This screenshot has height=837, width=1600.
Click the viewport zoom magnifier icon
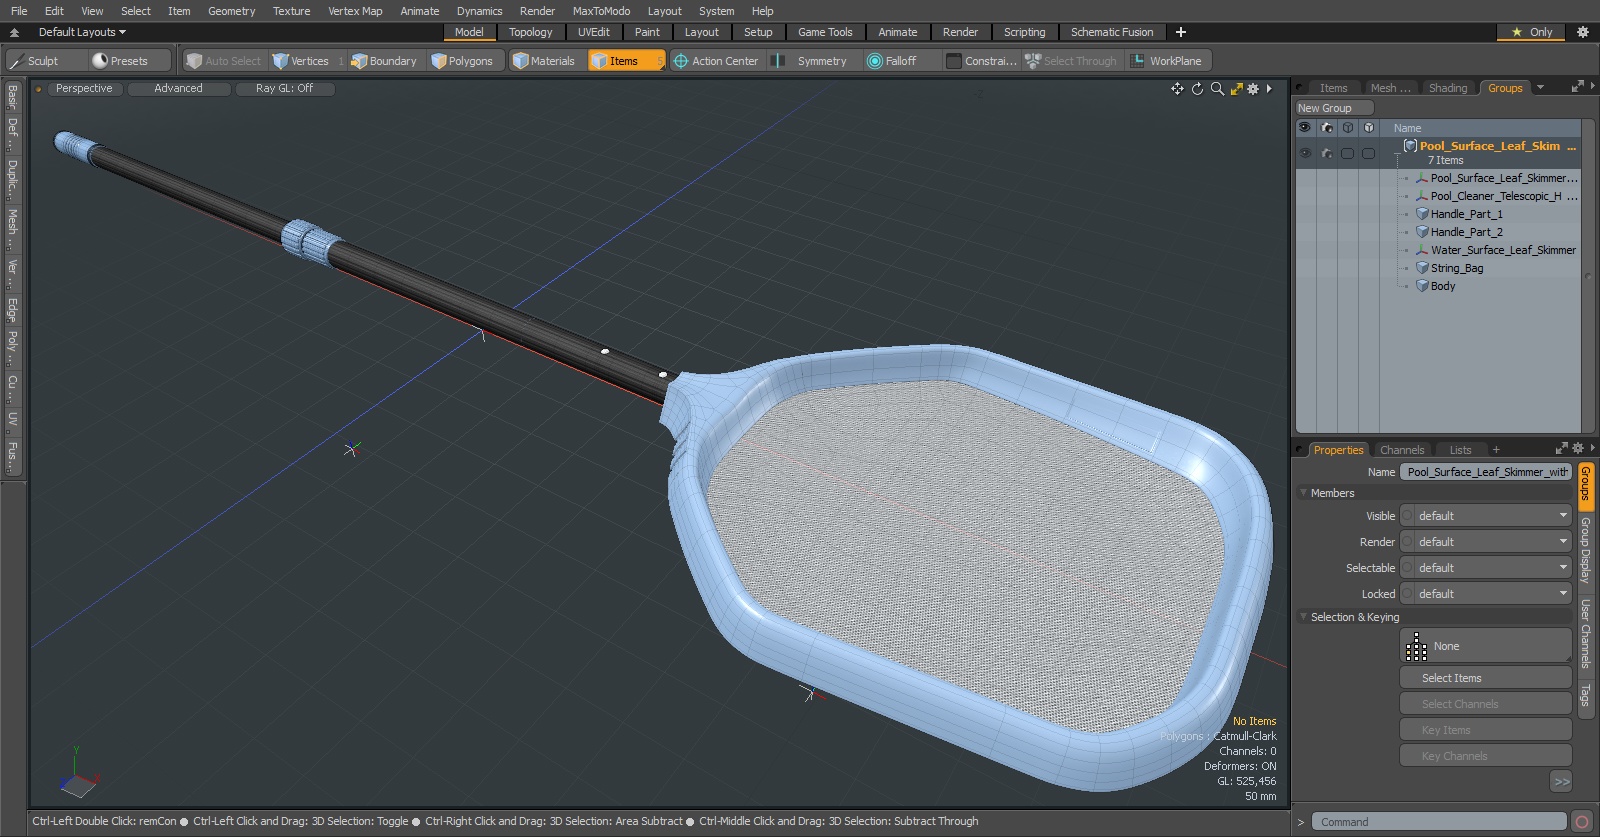(1217, 89)
